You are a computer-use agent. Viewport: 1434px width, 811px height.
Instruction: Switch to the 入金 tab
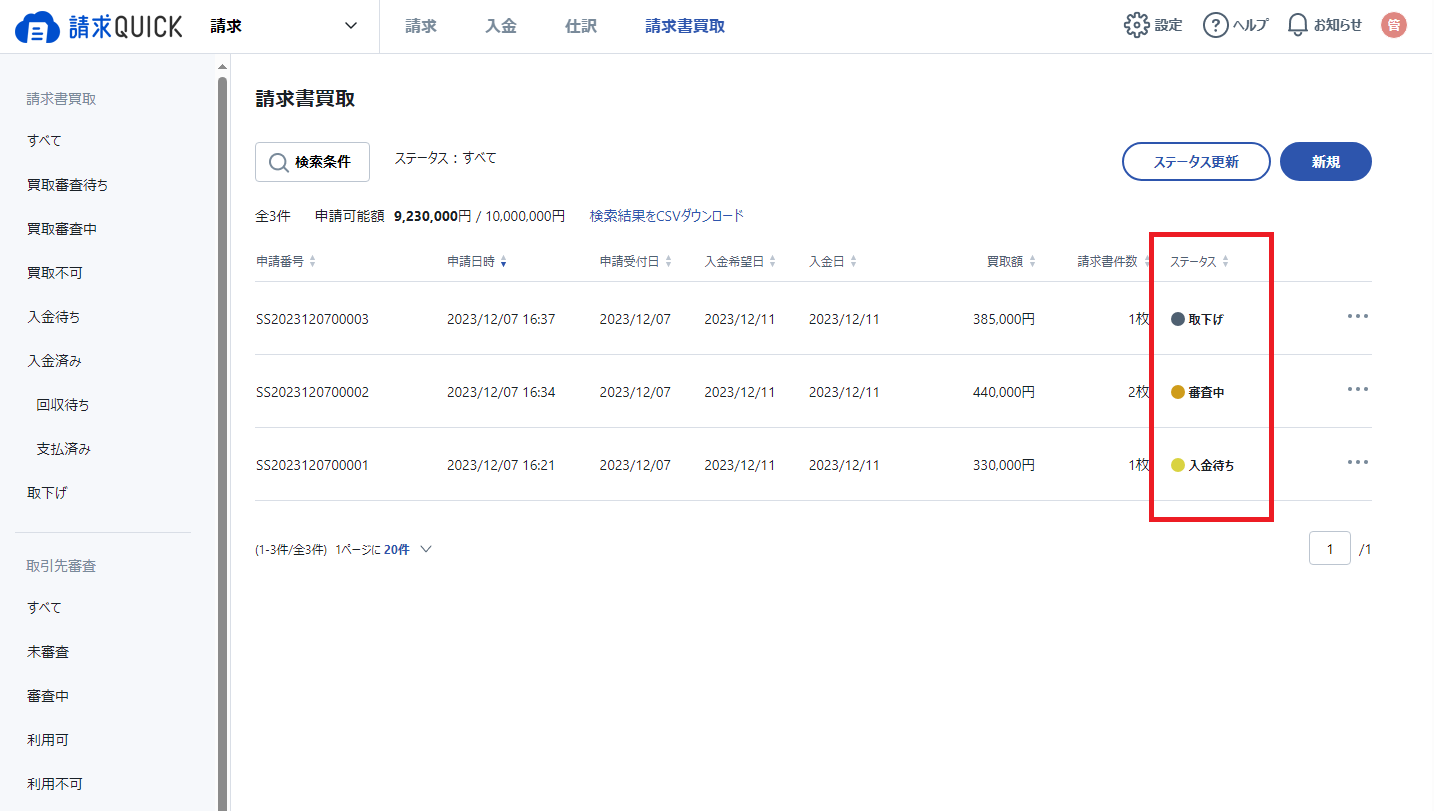point(501,26)
